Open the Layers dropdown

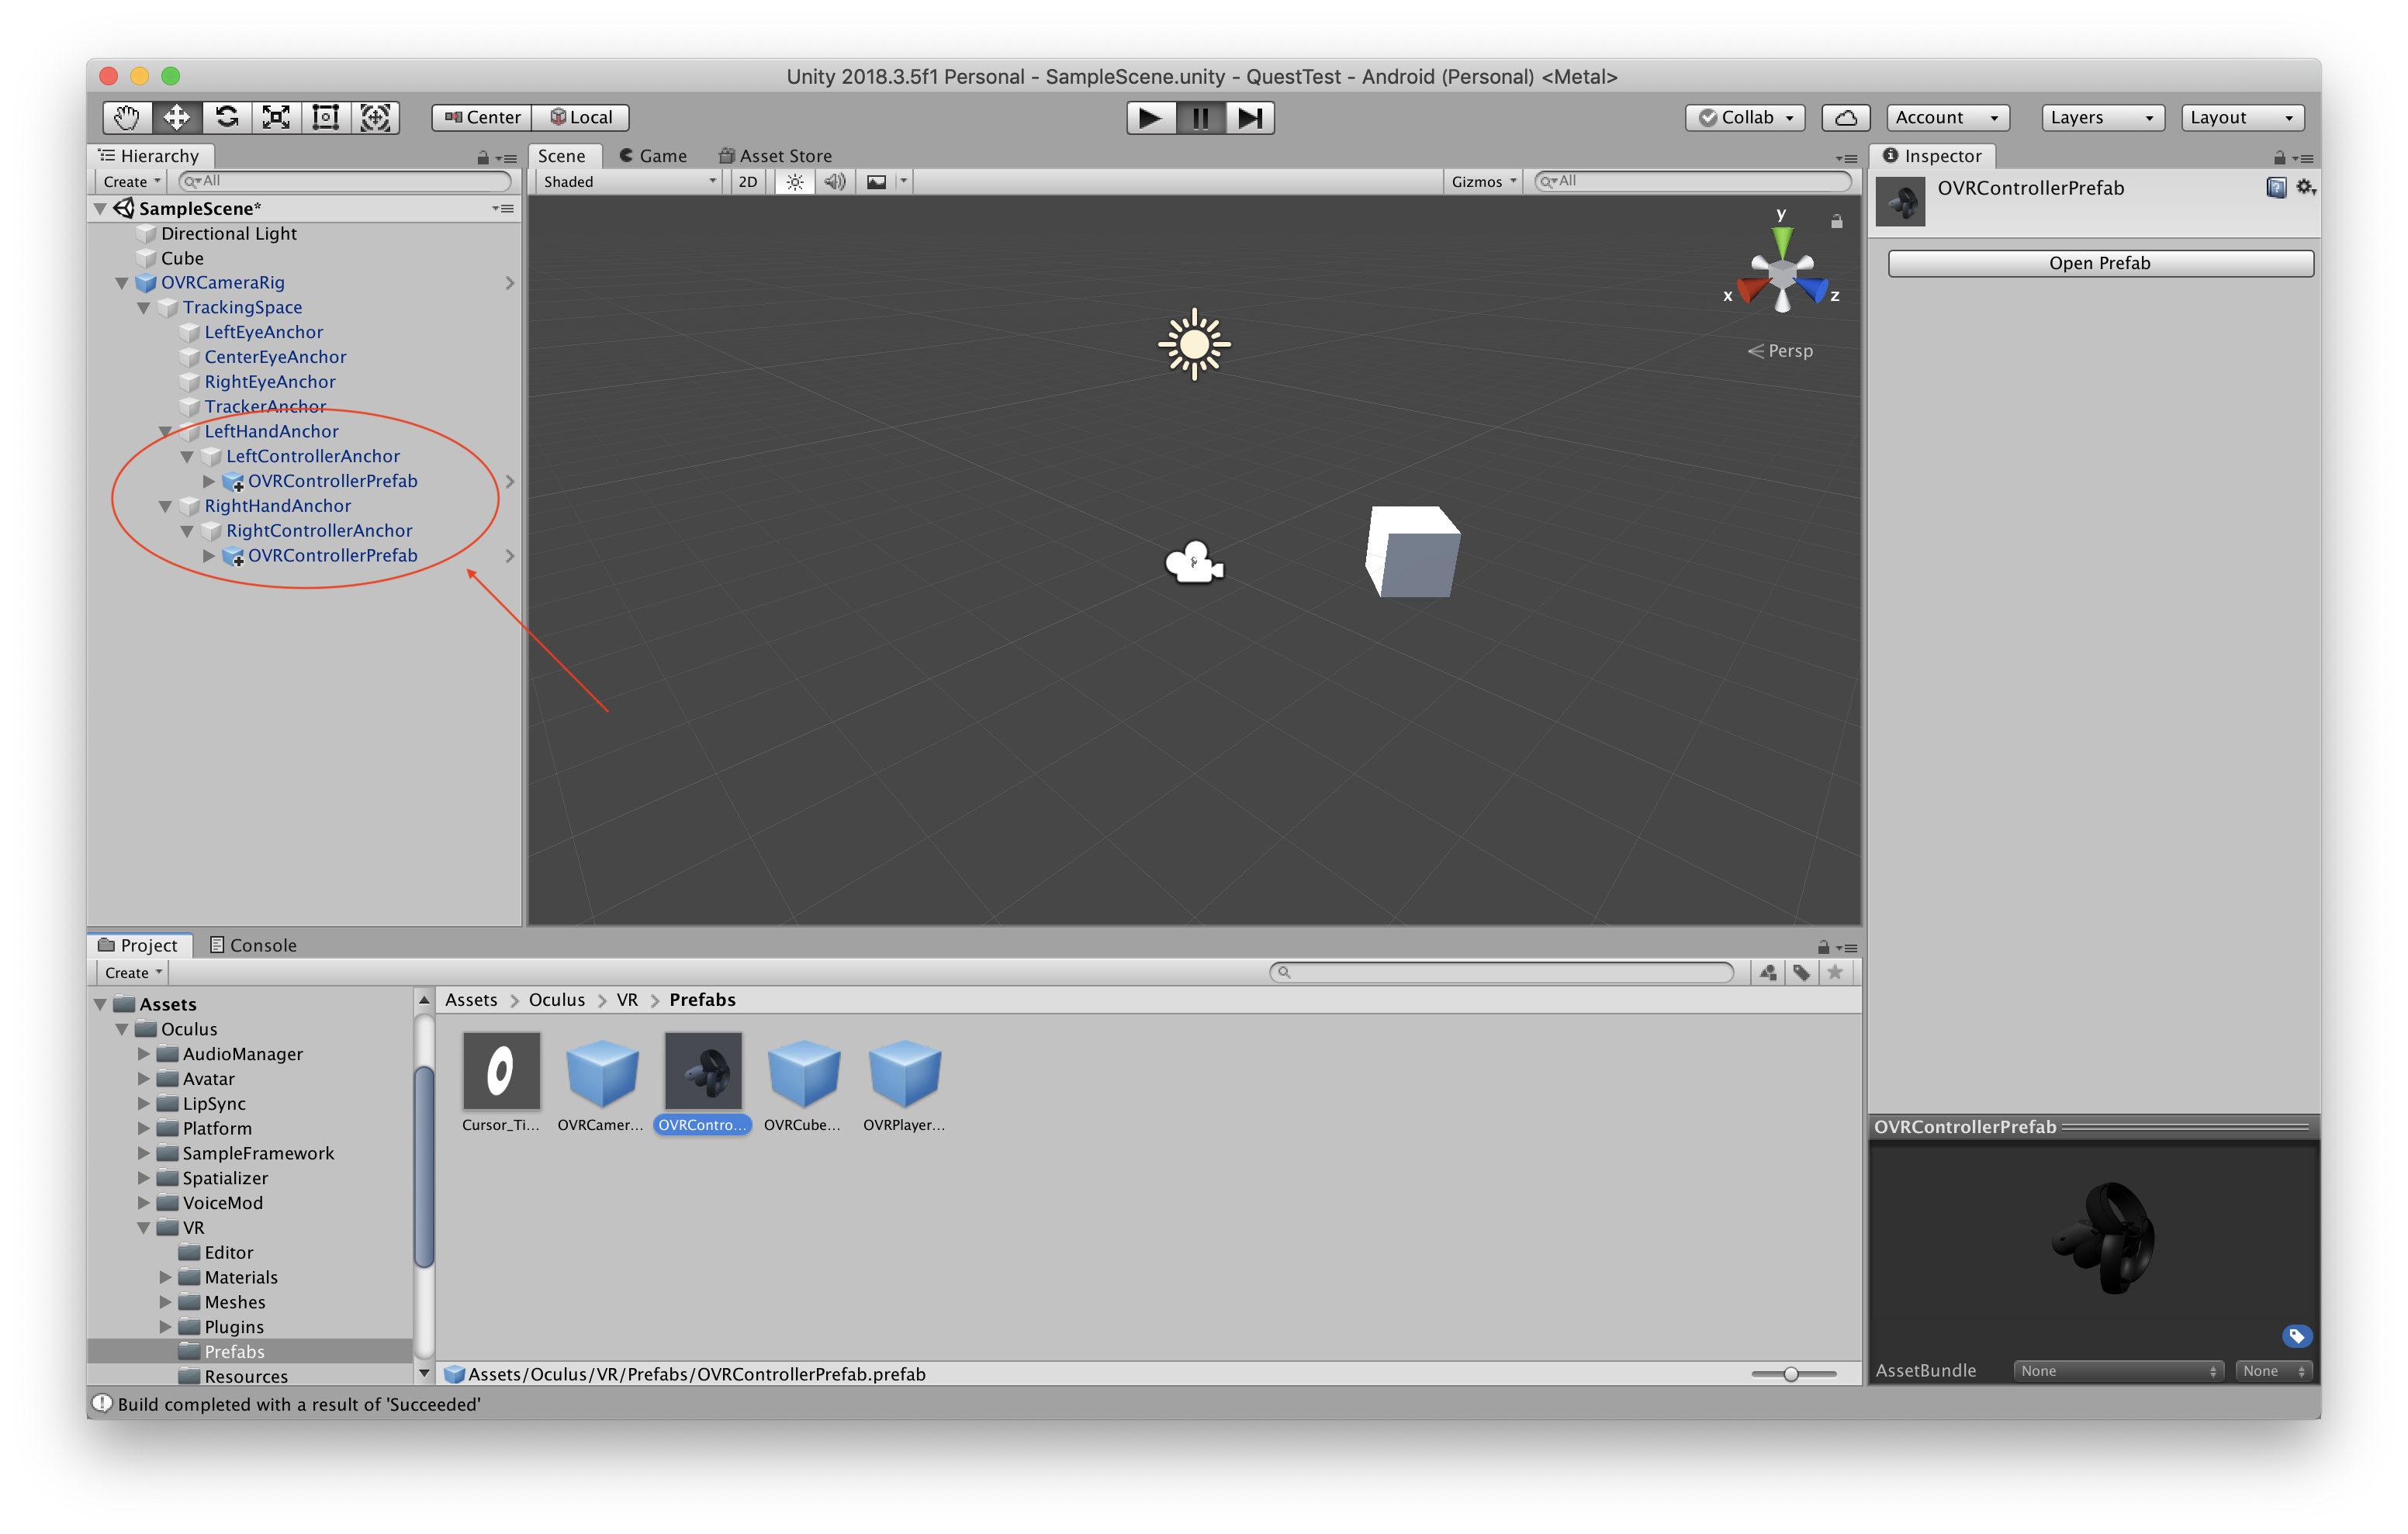coord(2103,118)
